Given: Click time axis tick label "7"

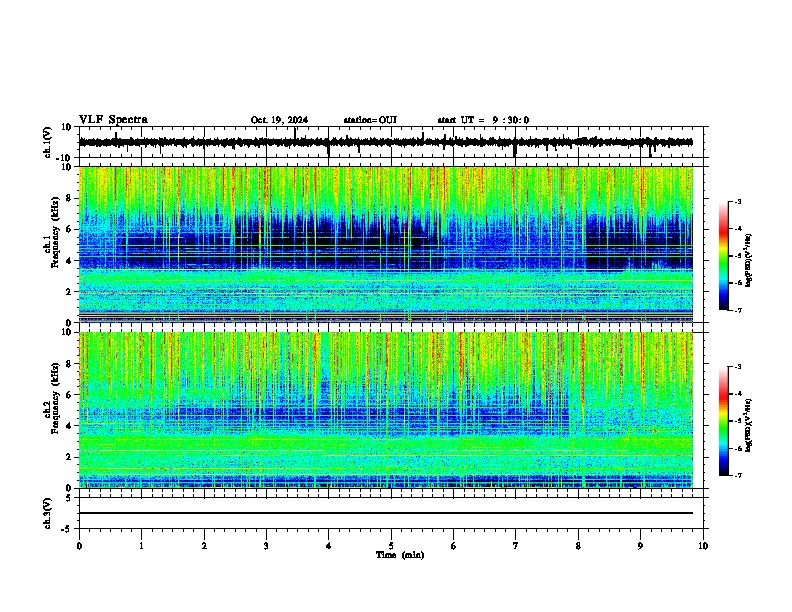Looking at the screenshot, I should click(x=516, y=546).
